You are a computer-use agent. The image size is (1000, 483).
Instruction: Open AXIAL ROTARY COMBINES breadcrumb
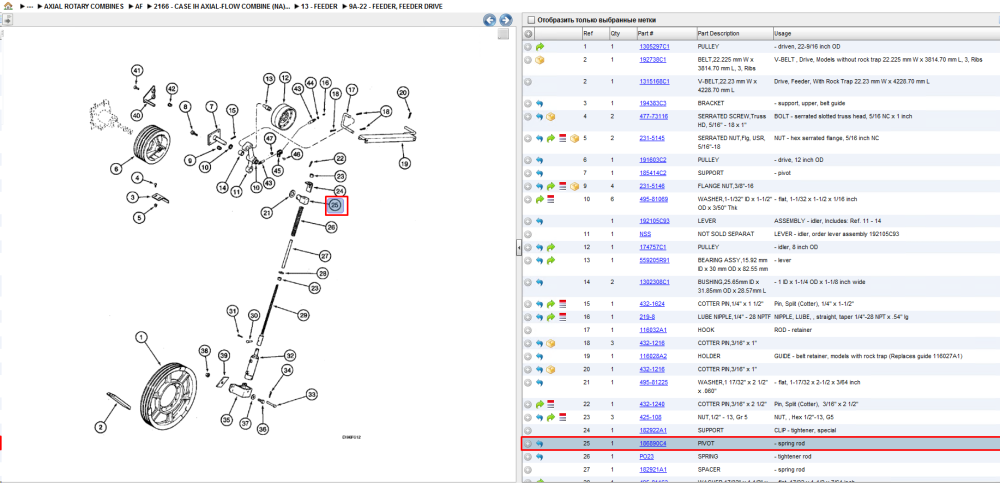click(84, 6)
